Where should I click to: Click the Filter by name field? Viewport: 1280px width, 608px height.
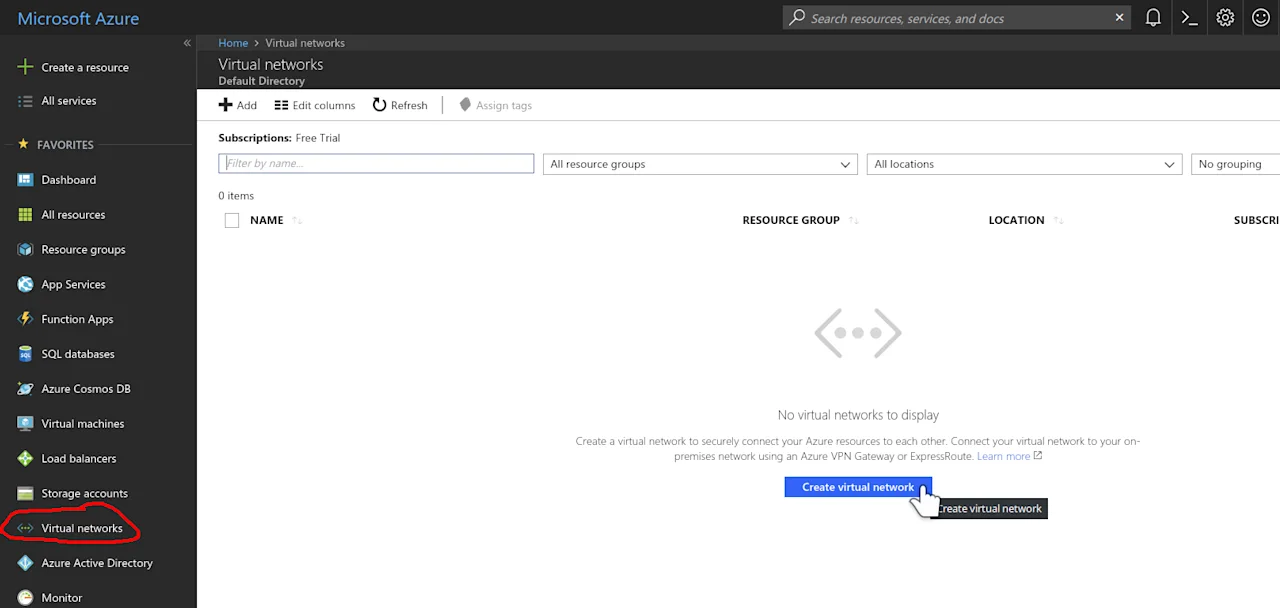376,163
